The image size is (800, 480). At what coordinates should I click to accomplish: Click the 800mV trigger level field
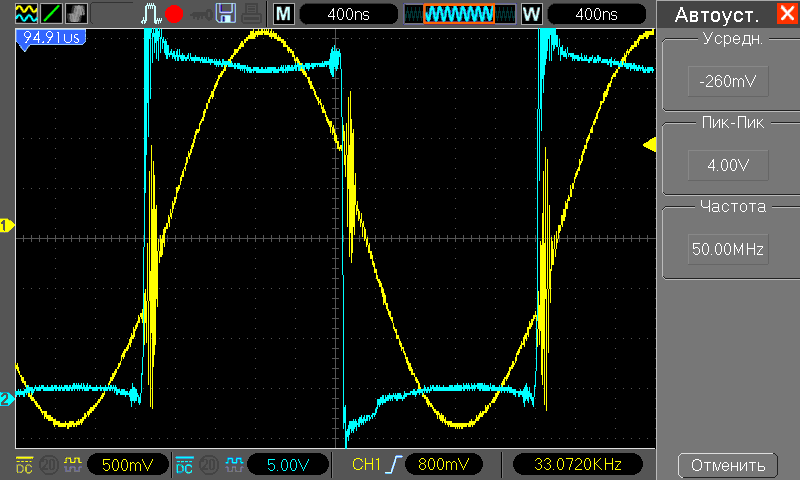(x=443, y=465)
